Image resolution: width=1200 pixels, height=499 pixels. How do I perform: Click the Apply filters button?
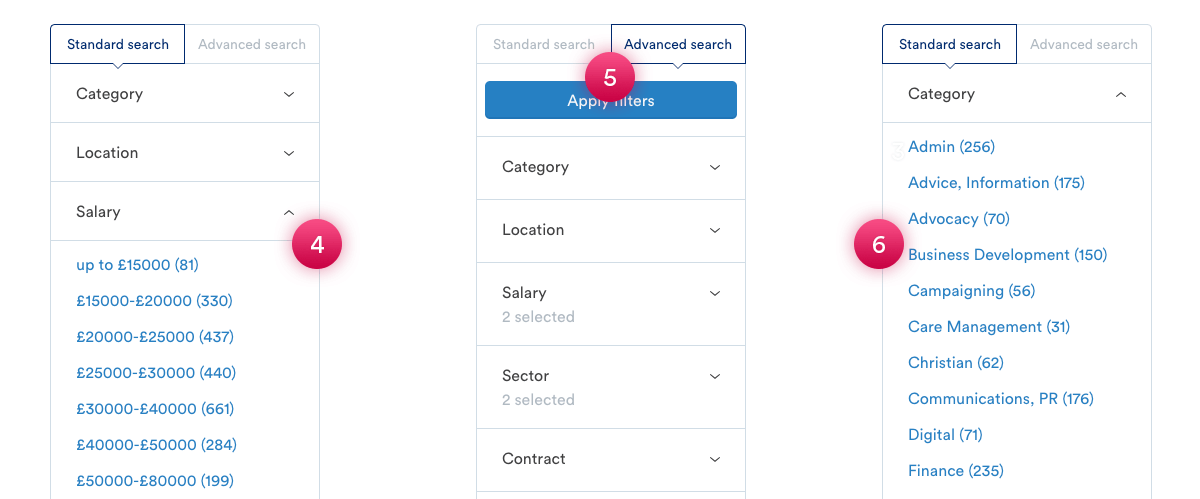tap(611, 100)
